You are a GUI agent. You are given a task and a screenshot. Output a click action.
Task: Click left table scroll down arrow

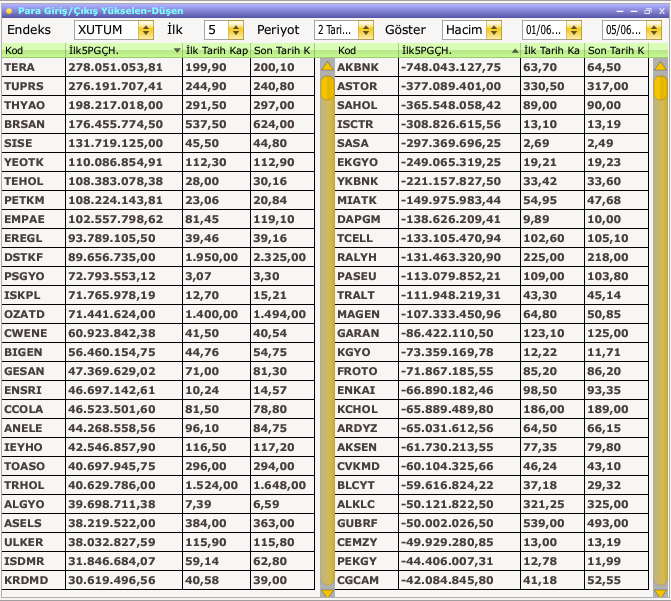click(327, 593)
